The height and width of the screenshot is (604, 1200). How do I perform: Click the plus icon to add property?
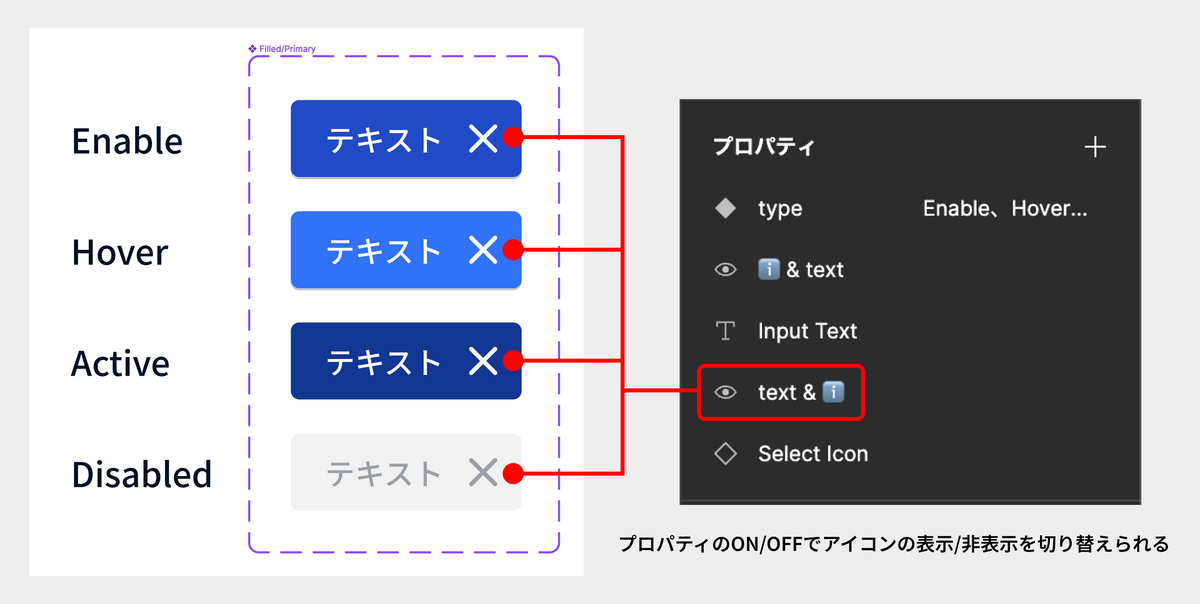(x=1095, y=147)
